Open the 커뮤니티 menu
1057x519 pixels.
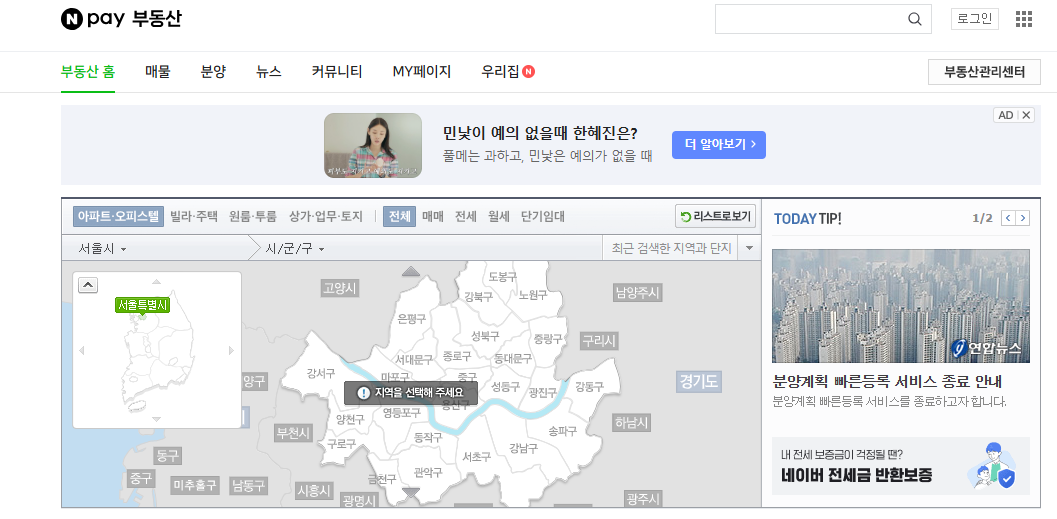(x=337, y=71)
